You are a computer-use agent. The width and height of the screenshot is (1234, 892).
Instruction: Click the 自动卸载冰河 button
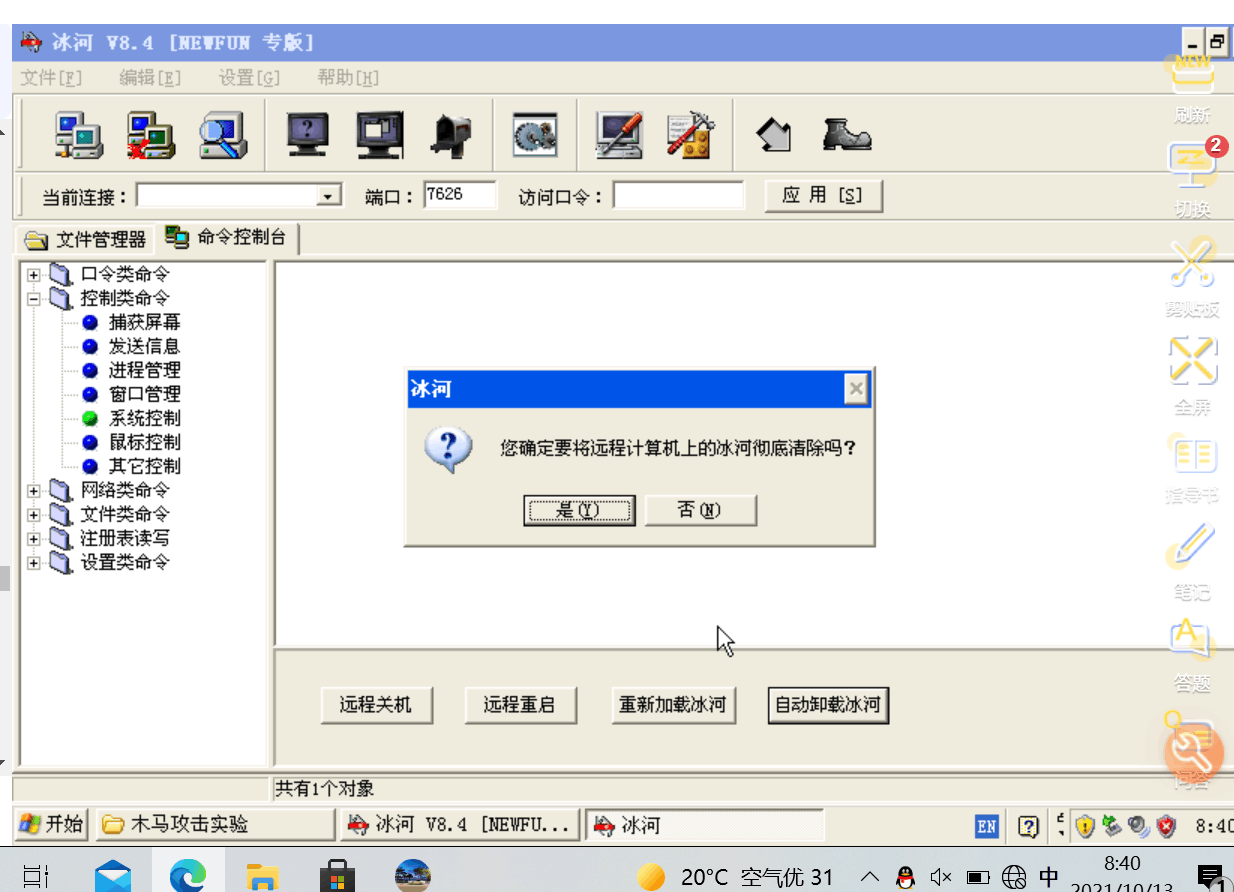(828, 704)
